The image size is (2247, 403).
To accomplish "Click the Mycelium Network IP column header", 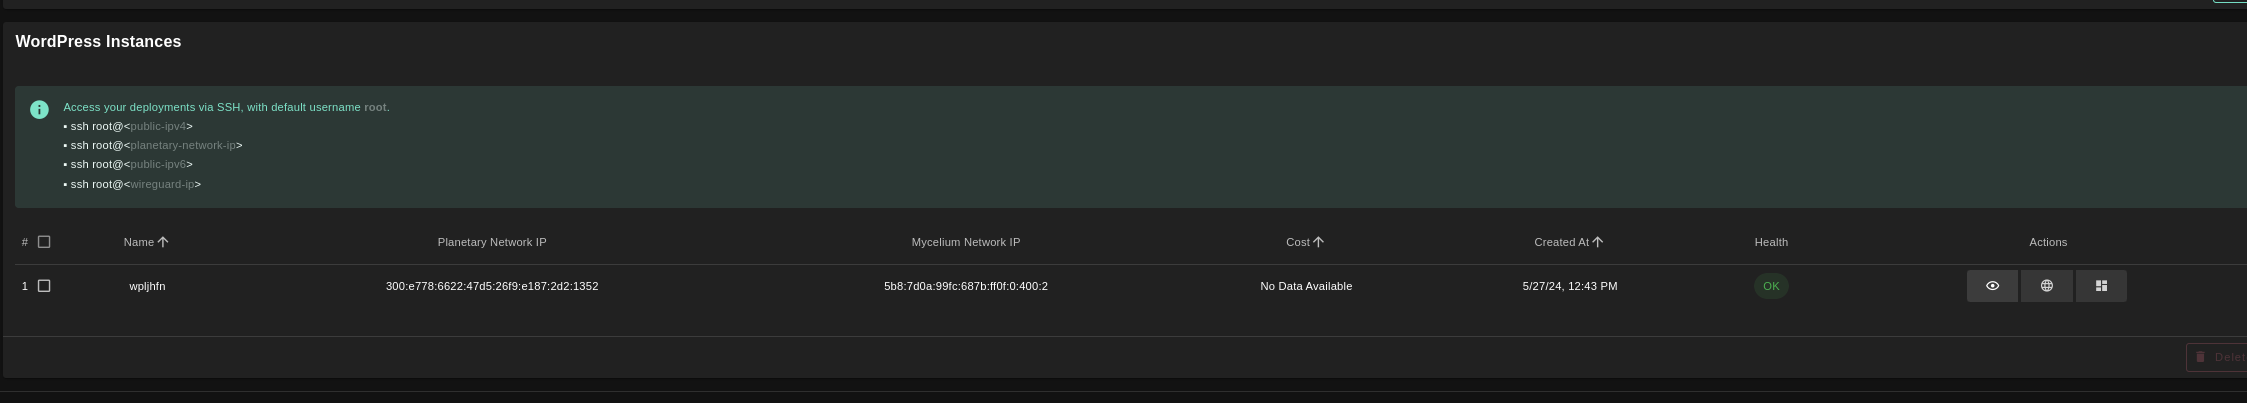I will [965, 242].
